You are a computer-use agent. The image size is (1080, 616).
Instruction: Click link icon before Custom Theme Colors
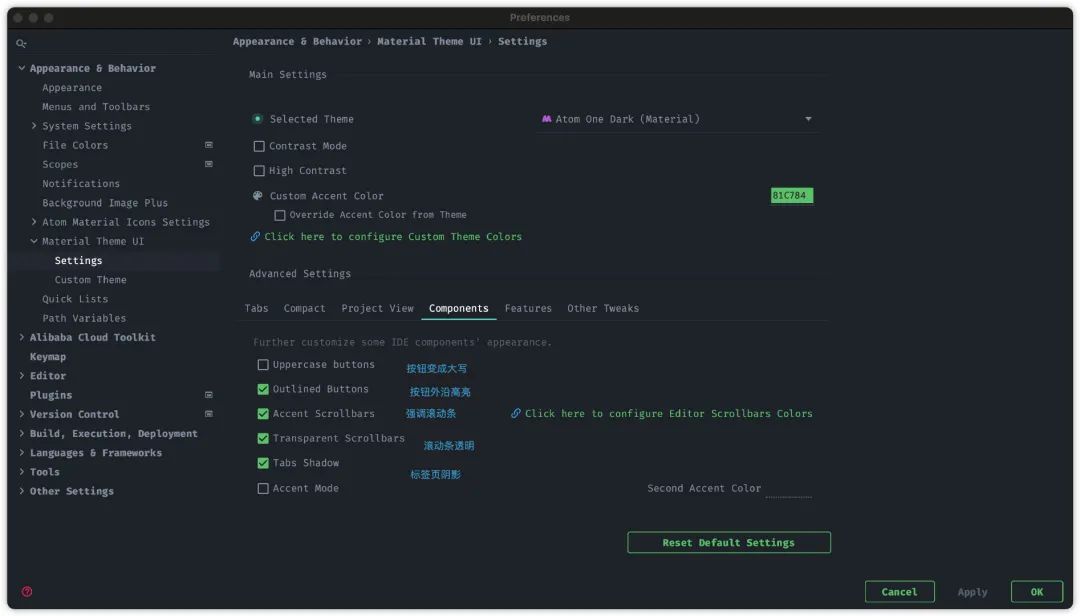pos(255,236)
